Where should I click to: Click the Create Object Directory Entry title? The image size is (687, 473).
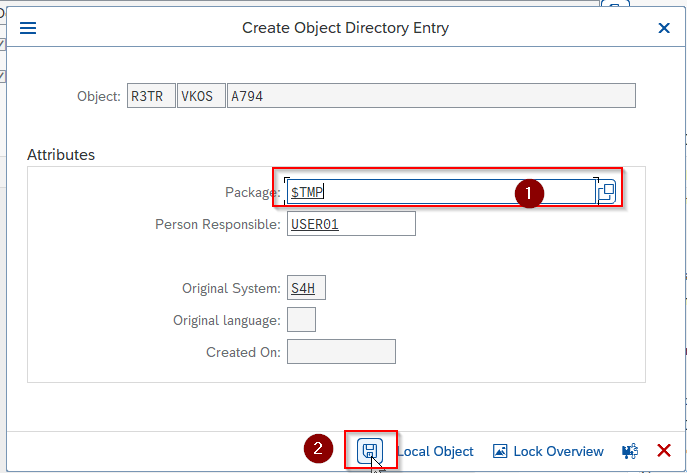click(345, 28)
